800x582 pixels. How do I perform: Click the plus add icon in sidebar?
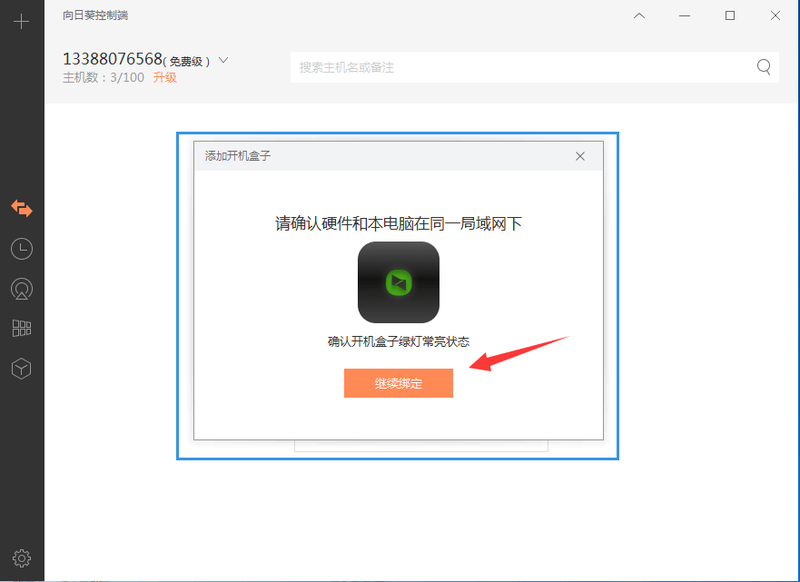pyautogui.click(x=21, y=21)
